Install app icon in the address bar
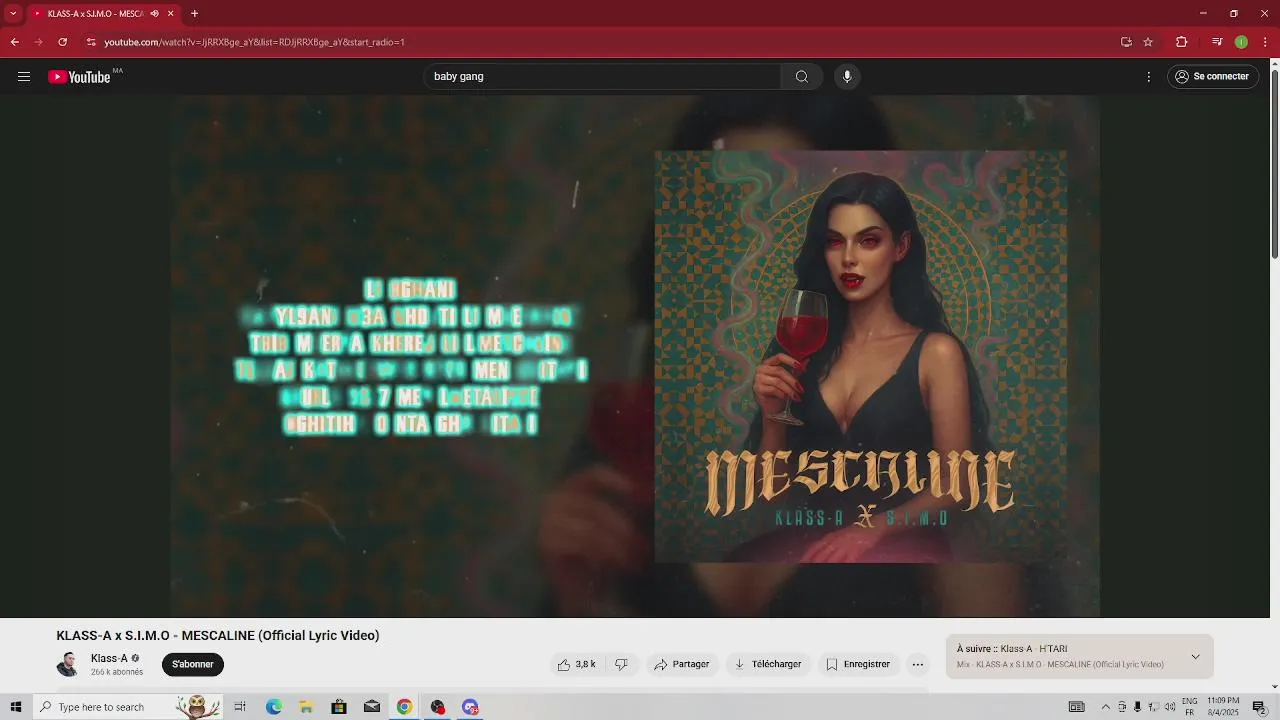Image resolution: width=1280 pixels, height=720 pixels. (x=1126, y=42)
